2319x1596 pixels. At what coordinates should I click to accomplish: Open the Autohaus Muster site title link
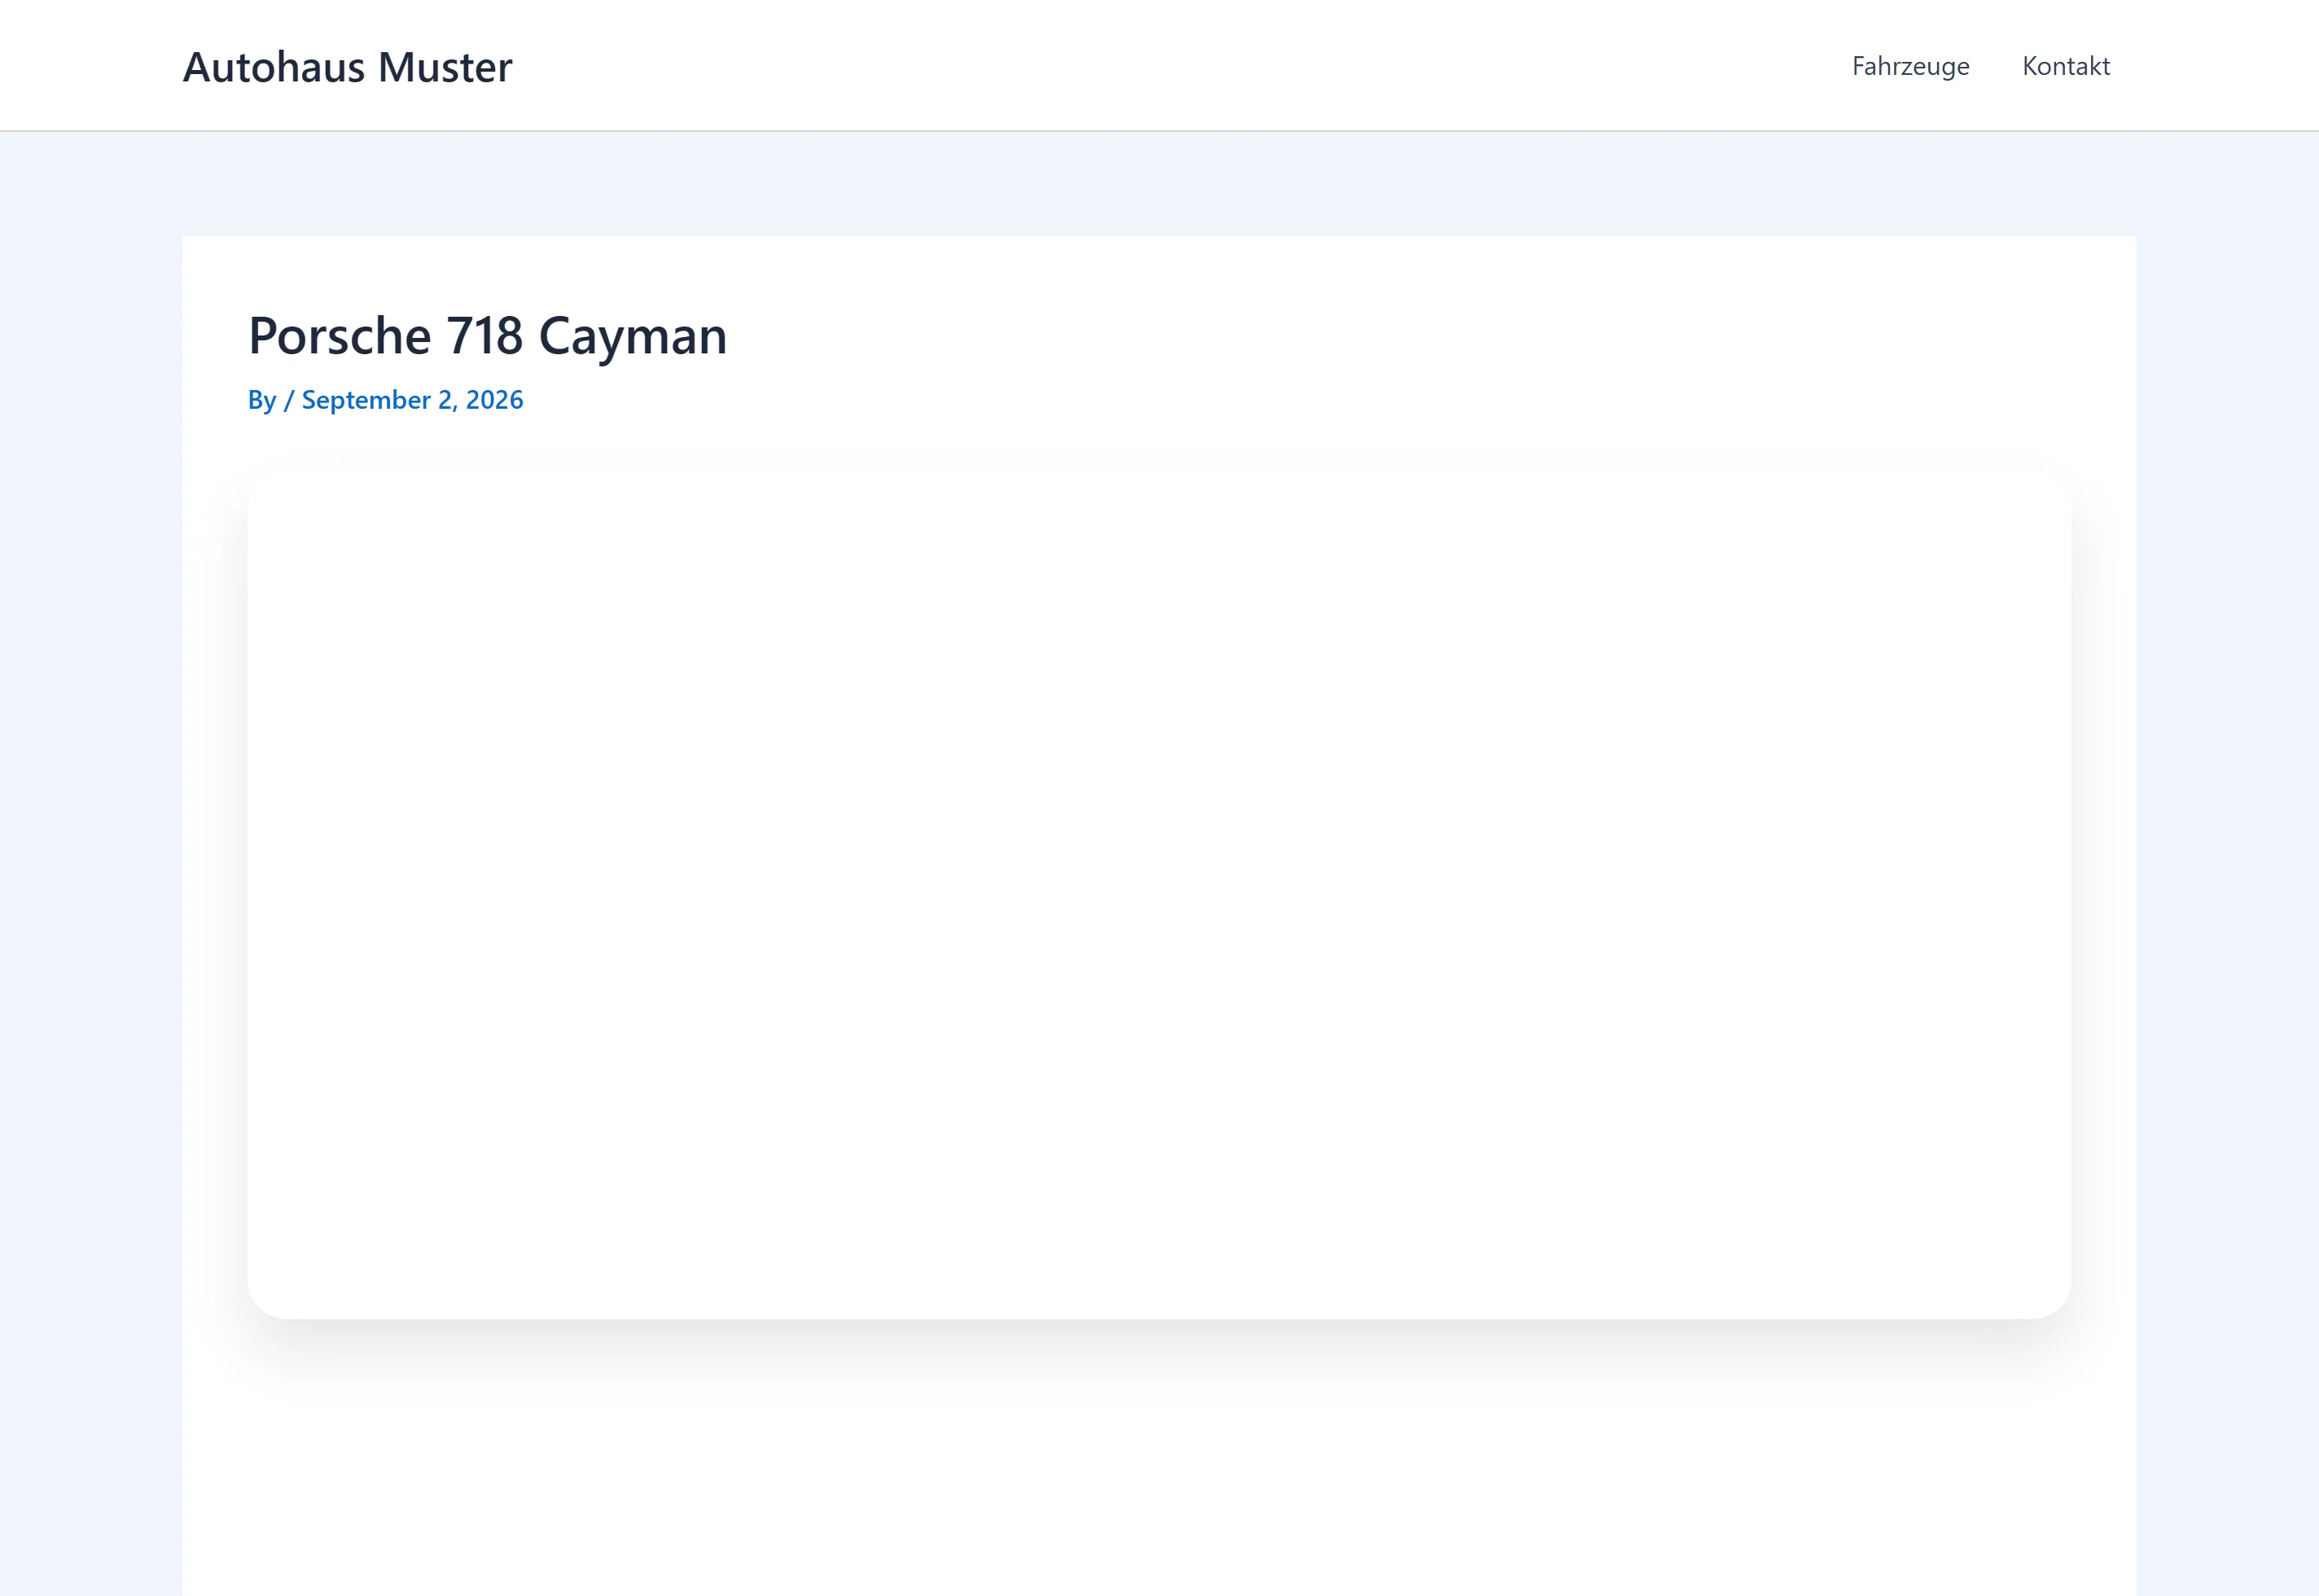point(347,67)
